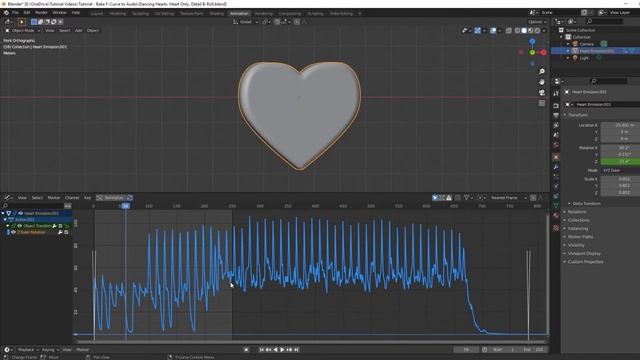This screenshot has height=360, width=640.
Task: Switch to wireframe viewport shading
Action: click(x=518, y=31)
